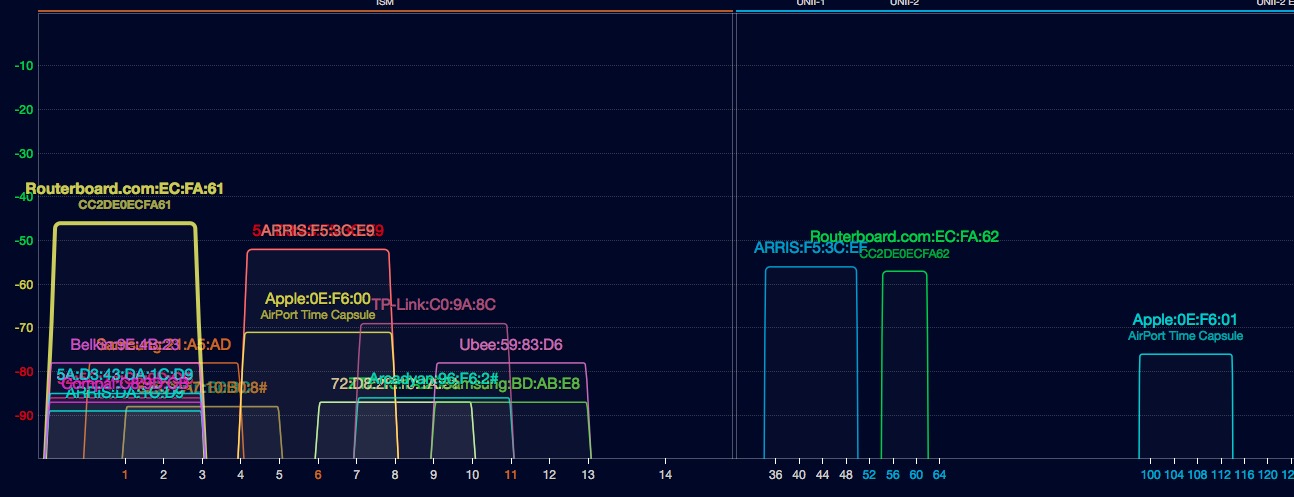Screen dimensions: 1294x497
Task: Select the Routerboard.com:EC:FA:61 network label
Action: click(125, 188)
